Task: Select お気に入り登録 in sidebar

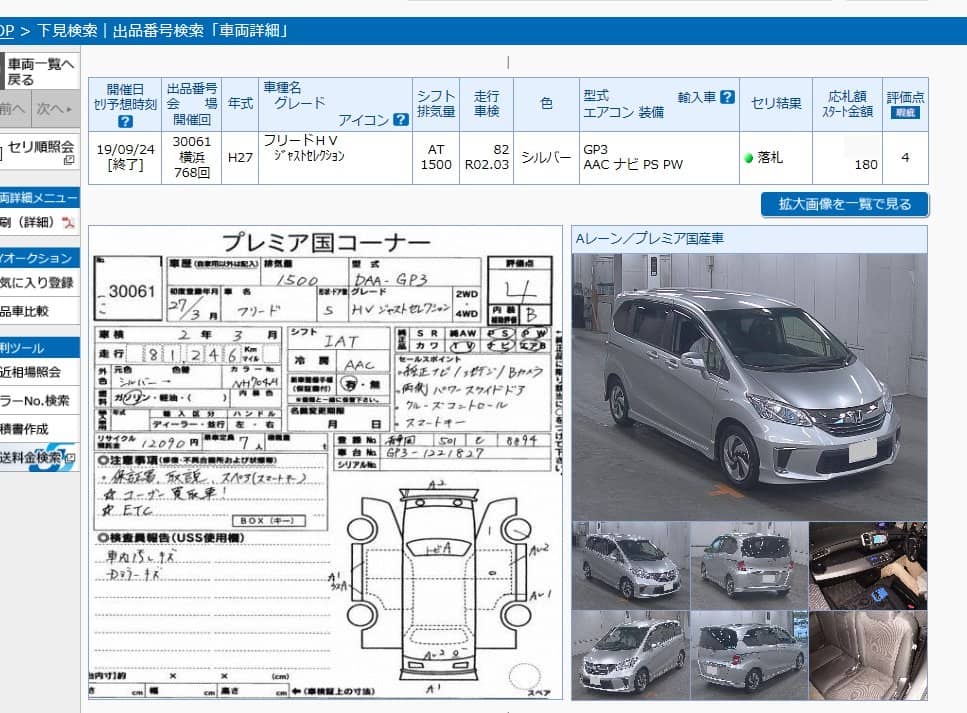Action: [x=39, y=282]
